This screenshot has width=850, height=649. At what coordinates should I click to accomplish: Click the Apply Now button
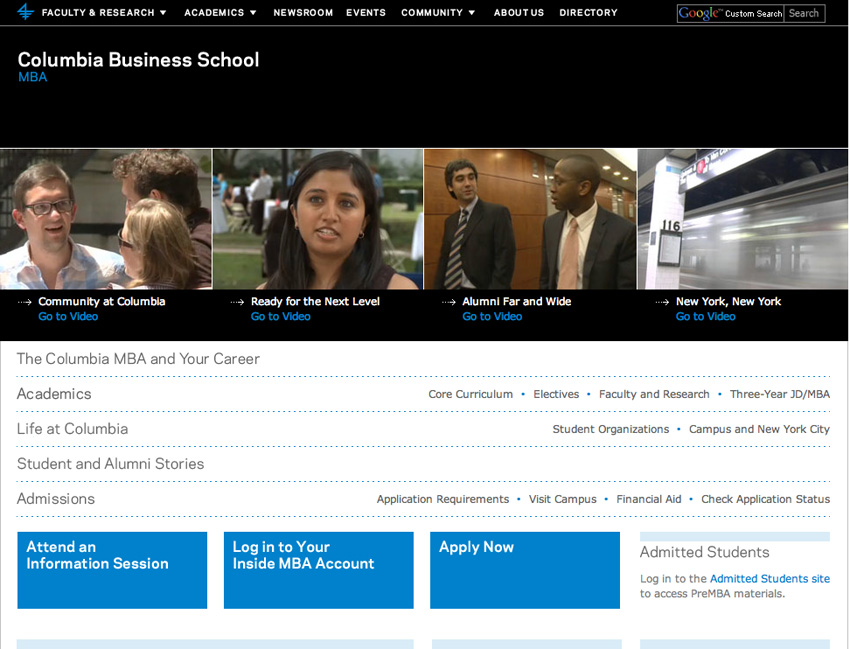[524, 569]
